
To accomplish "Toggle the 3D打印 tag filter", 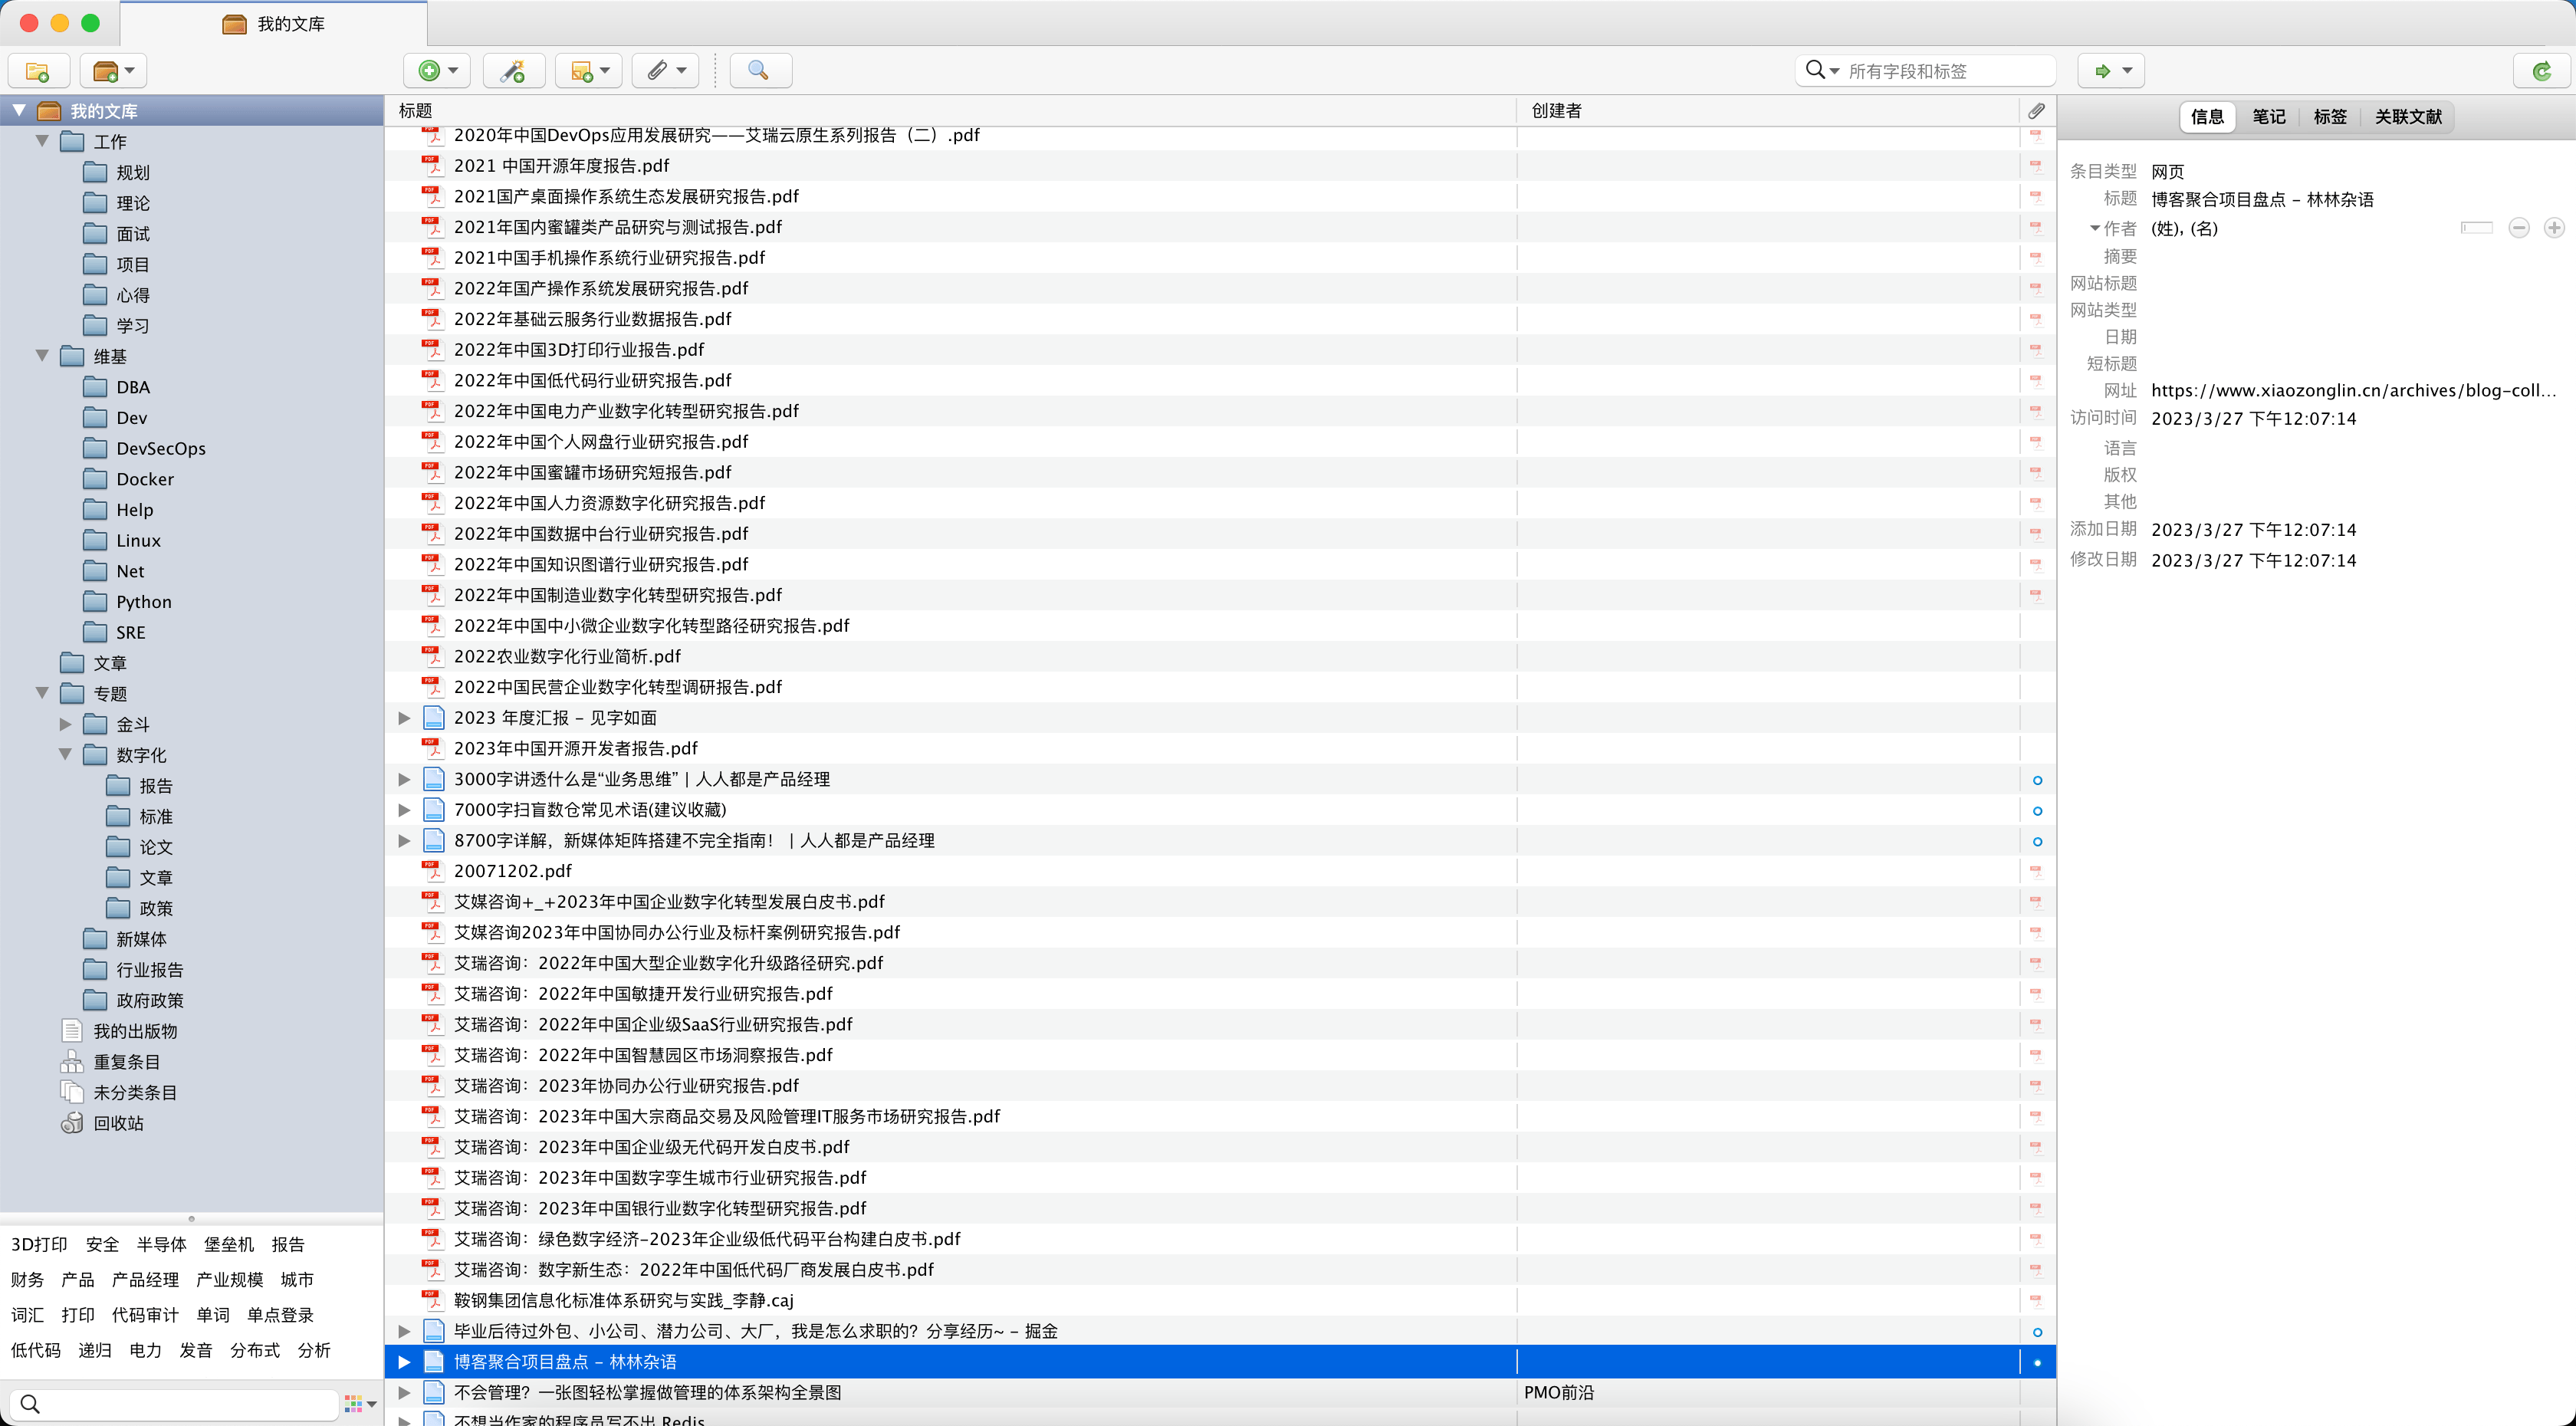I will point(39,1244).
